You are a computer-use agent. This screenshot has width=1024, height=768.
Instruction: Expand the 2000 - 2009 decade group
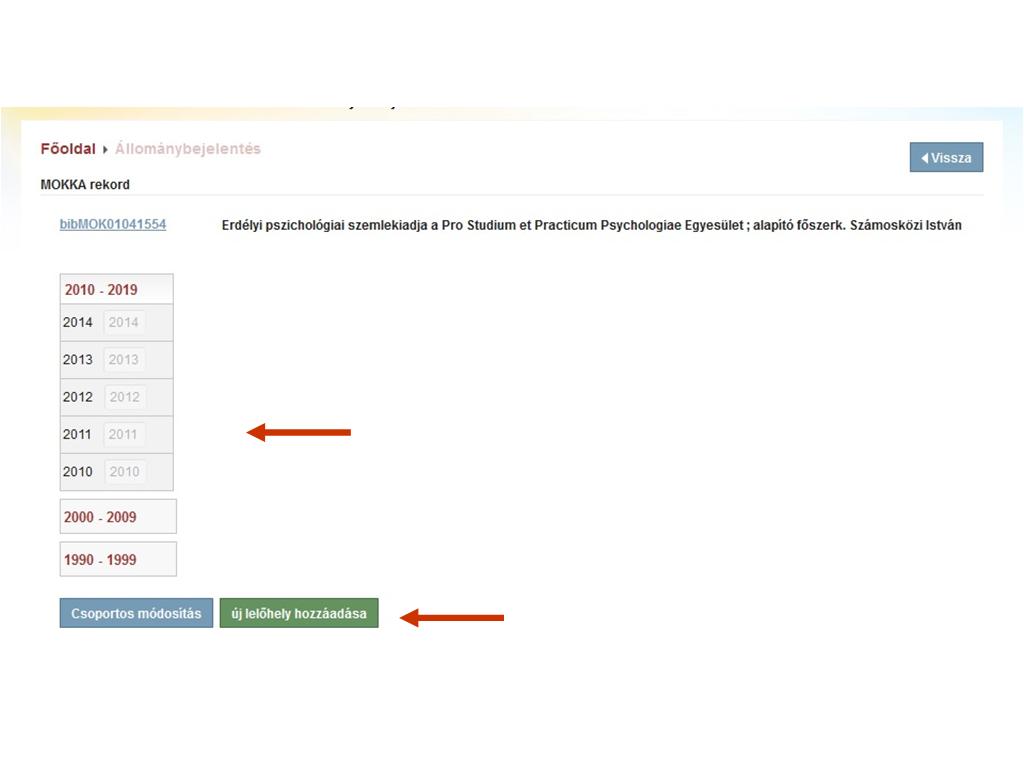[x=100, y=517]
